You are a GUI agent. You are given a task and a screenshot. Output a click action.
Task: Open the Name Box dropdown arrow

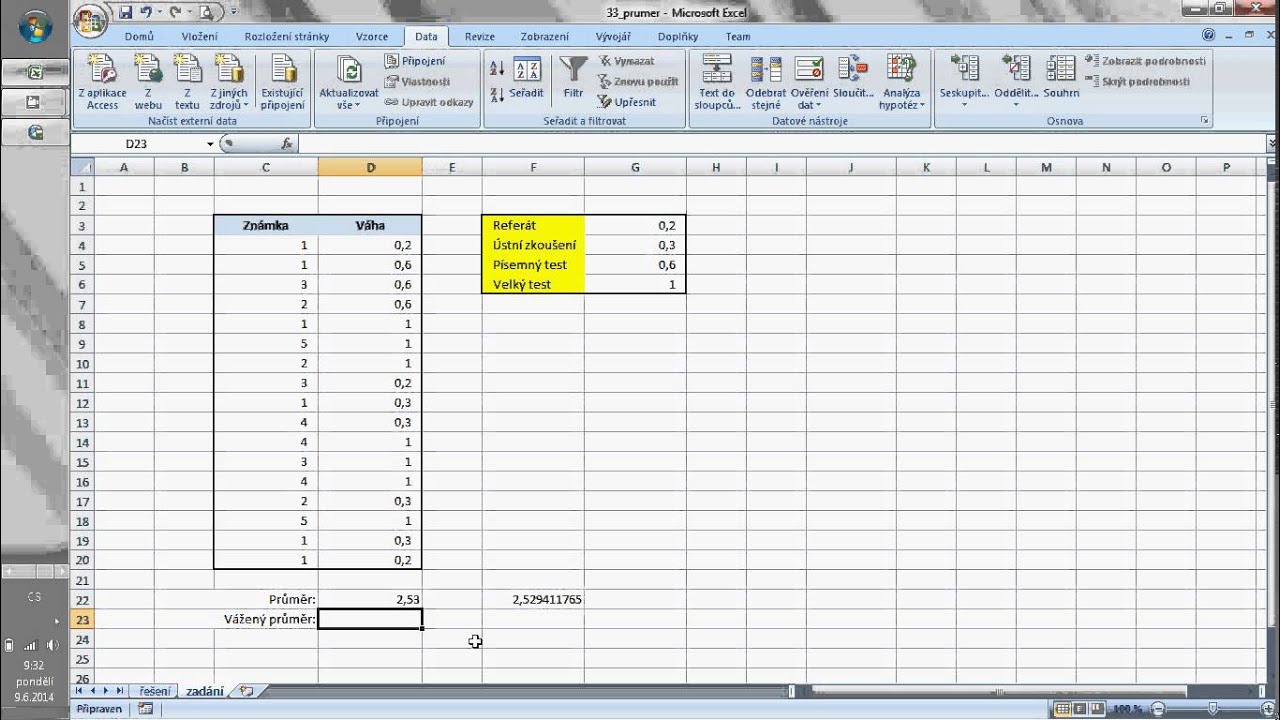[x=210, y=144]
